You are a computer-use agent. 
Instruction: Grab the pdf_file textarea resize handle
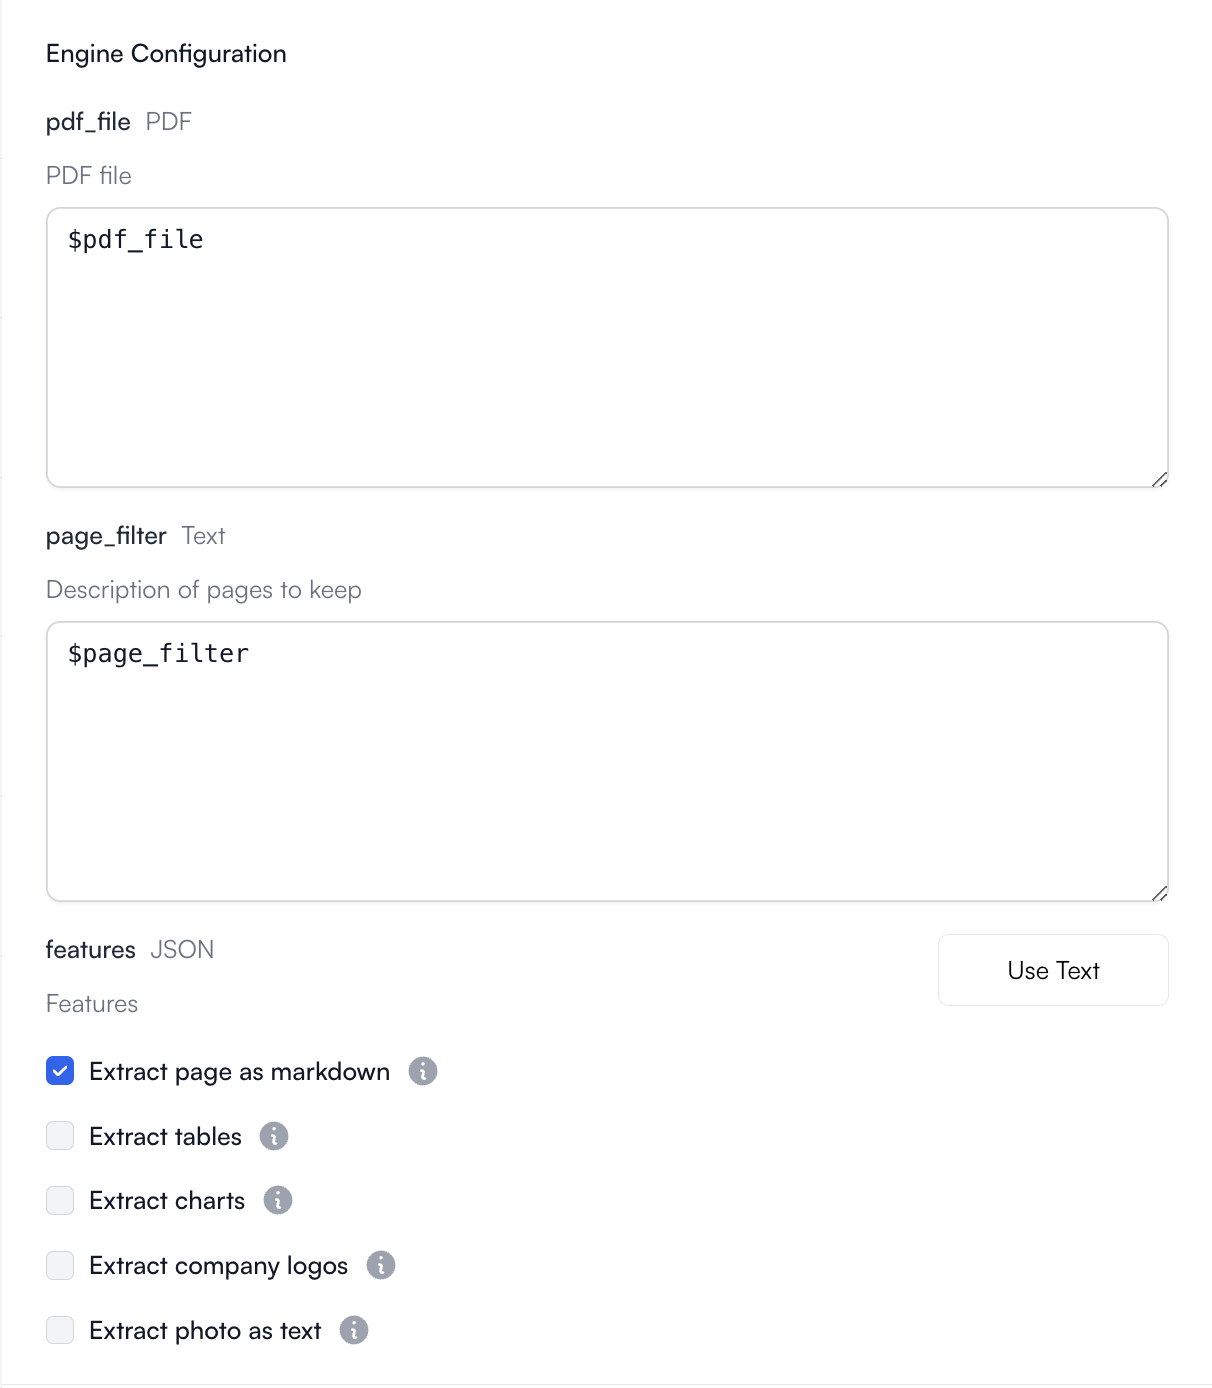tap(1159, 479)
